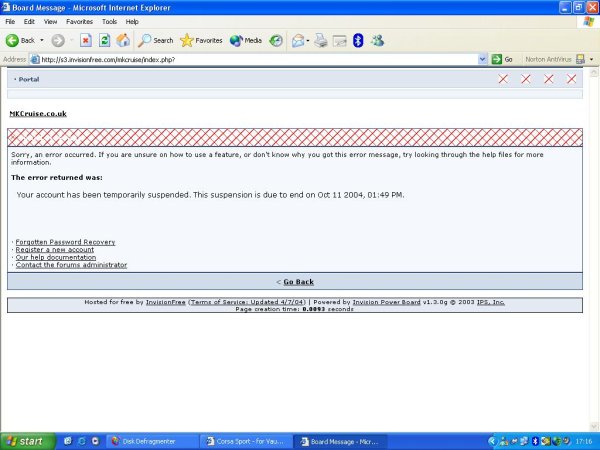600x450 pixels.
Task: Click the Back navigation button
Action: click(x=20, y=40)
